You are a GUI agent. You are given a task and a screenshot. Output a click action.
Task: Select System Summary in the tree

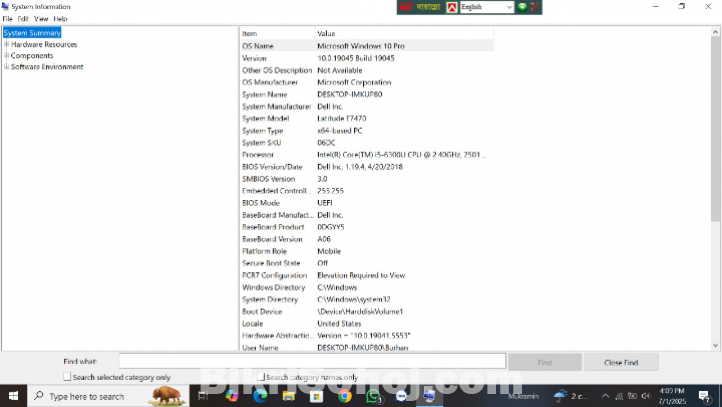pos(32,33)
